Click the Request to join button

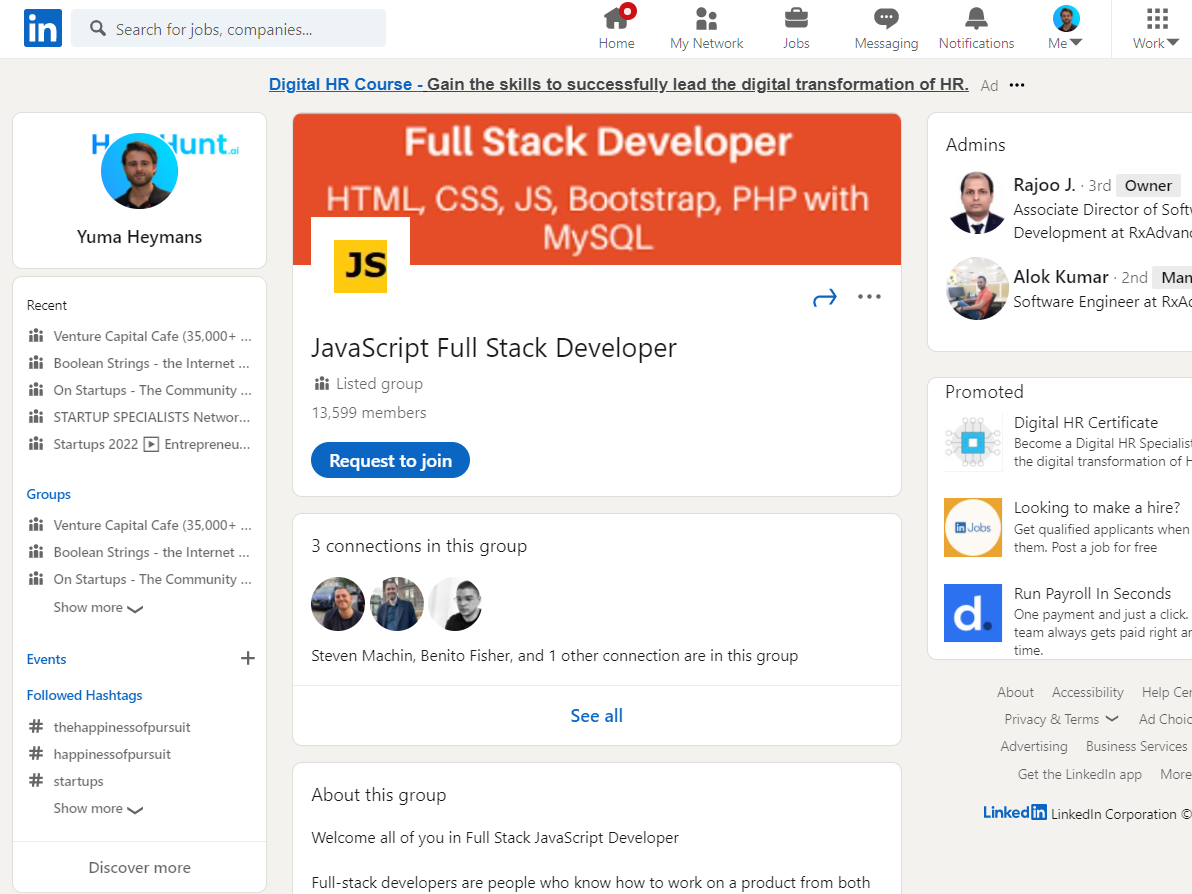click(390, 460)
